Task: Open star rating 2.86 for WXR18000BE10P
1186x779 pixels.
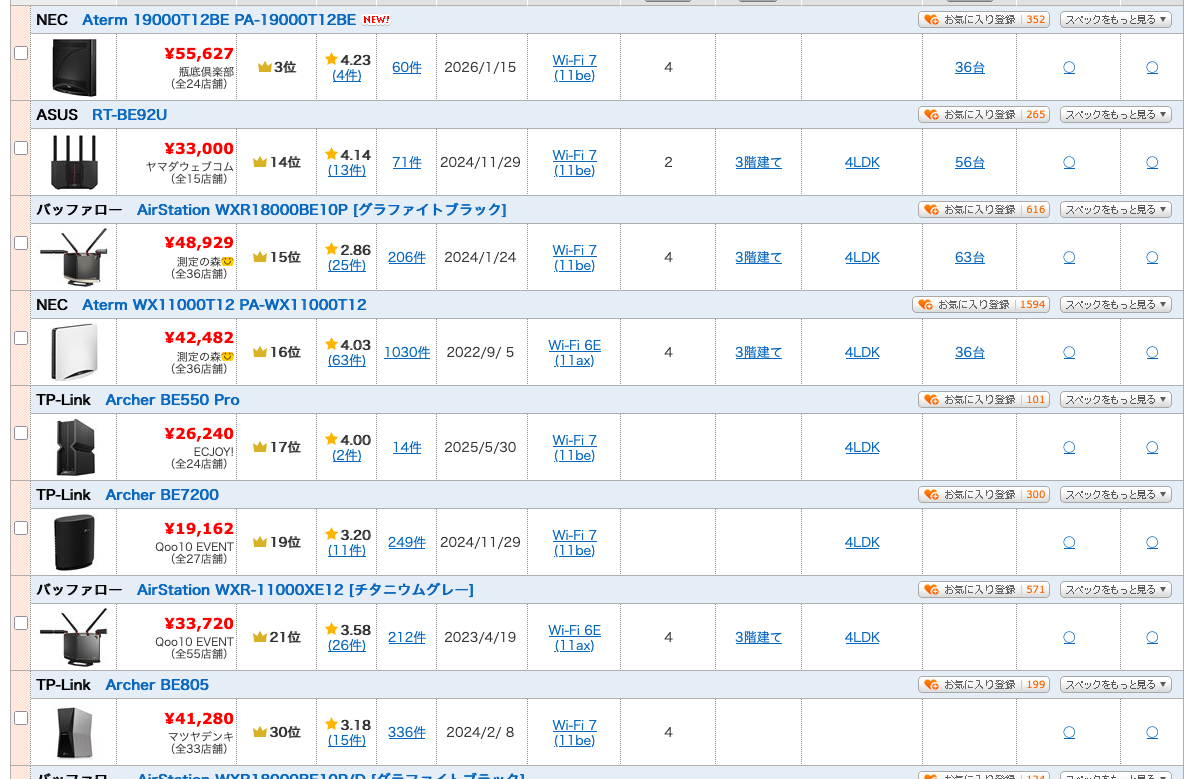Action: point(348,250)
